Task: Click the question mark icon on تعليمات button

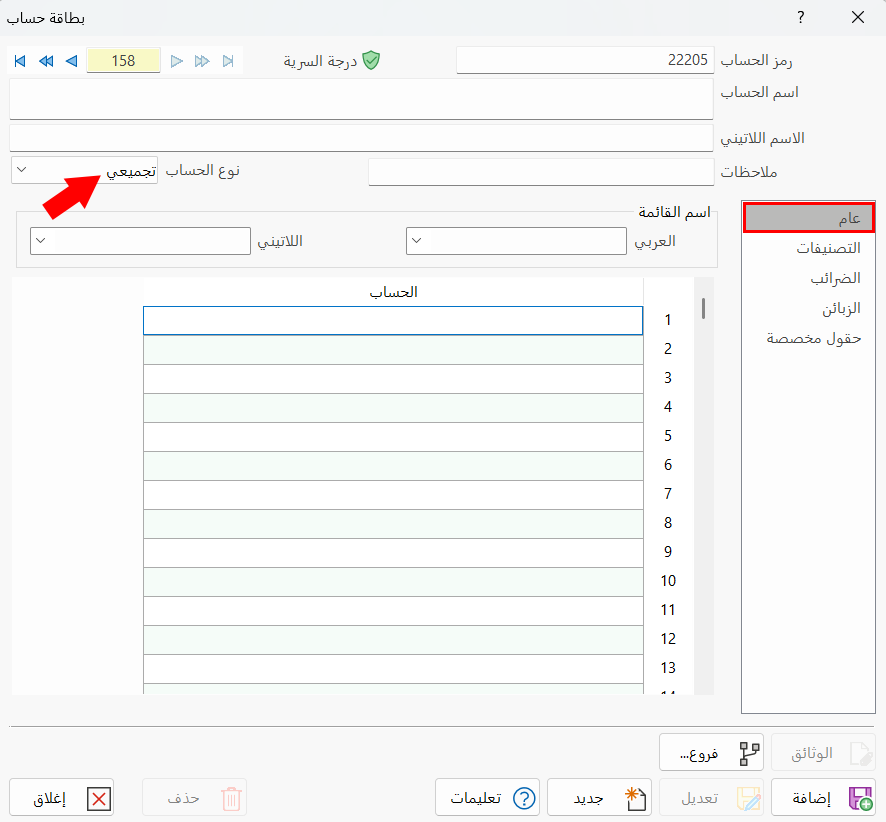Action: point(522,797)
